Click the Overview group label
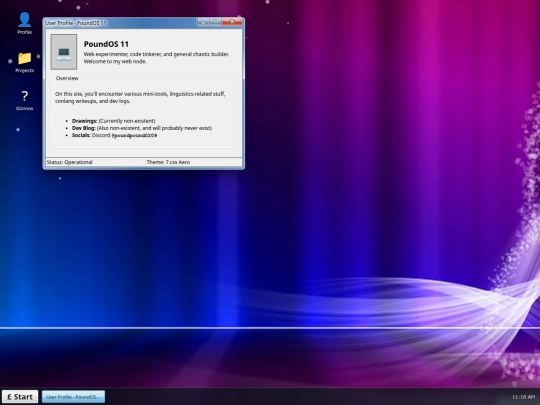The width and height of the screenshot is (540, 405). click(x=67, y=78)
